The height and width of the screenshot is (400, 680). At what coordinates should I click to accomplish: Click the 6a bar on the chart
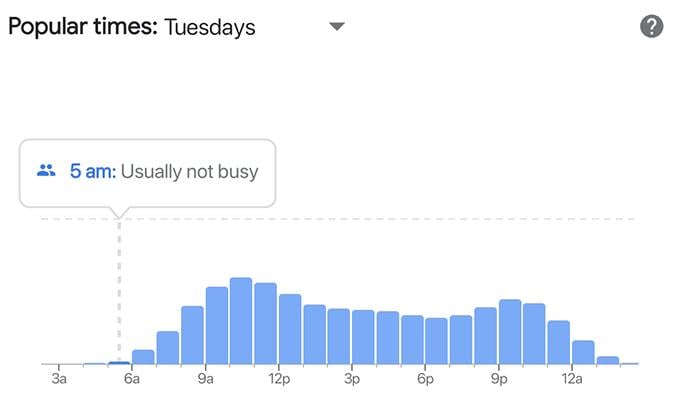click(x=143, y=357)
